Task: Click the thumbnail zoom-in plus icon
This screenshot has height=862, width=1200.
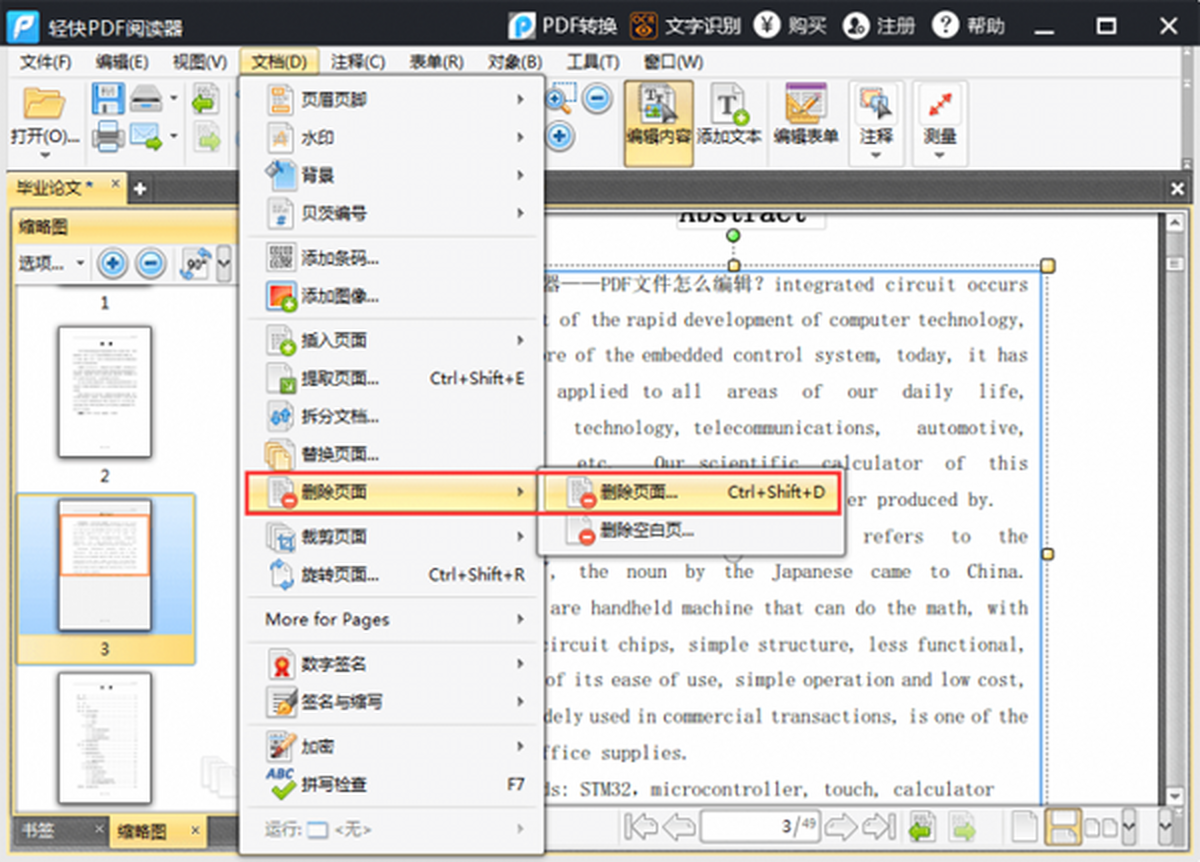Action: [x=113, y=264]
